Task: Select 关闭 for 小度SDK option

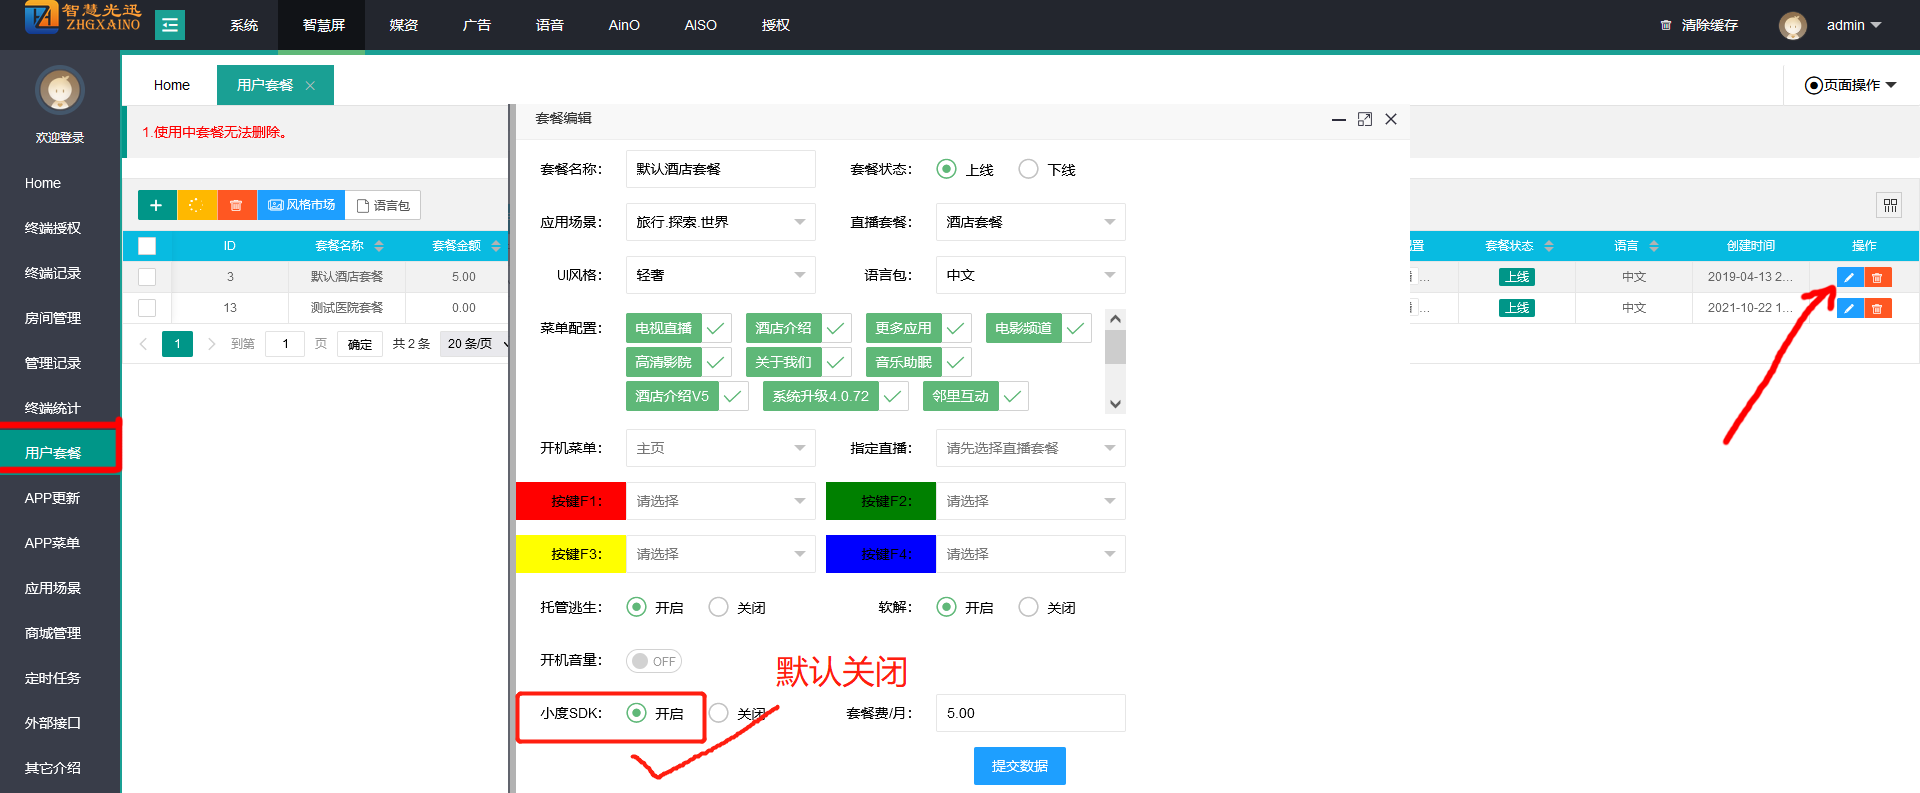Action: click(x=718, y=713)
